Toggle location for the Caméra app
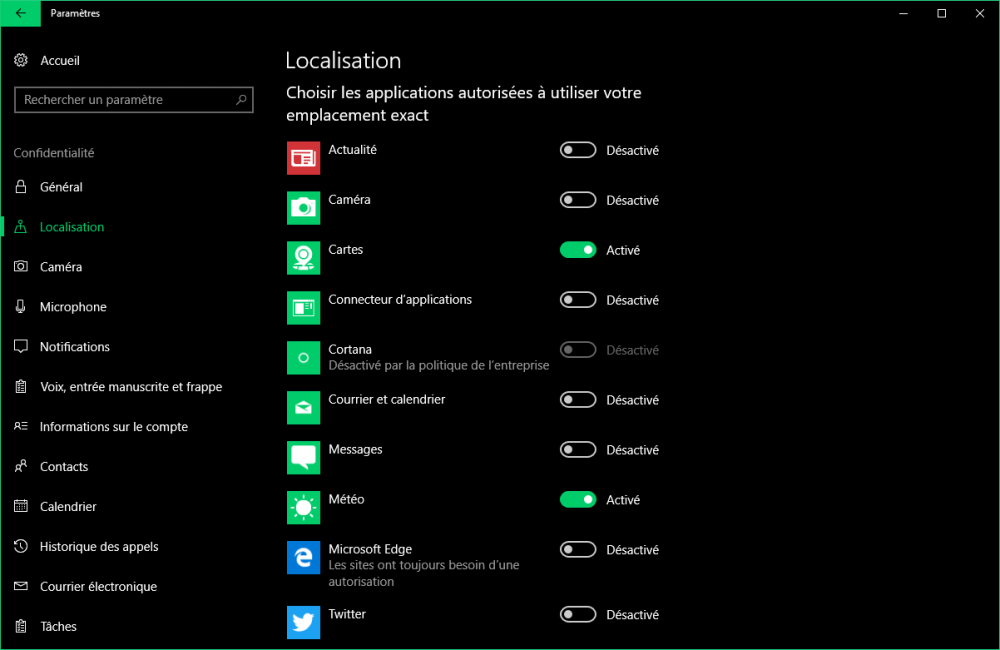This screenshot has height=650, width=1000. tap(578, 200)
